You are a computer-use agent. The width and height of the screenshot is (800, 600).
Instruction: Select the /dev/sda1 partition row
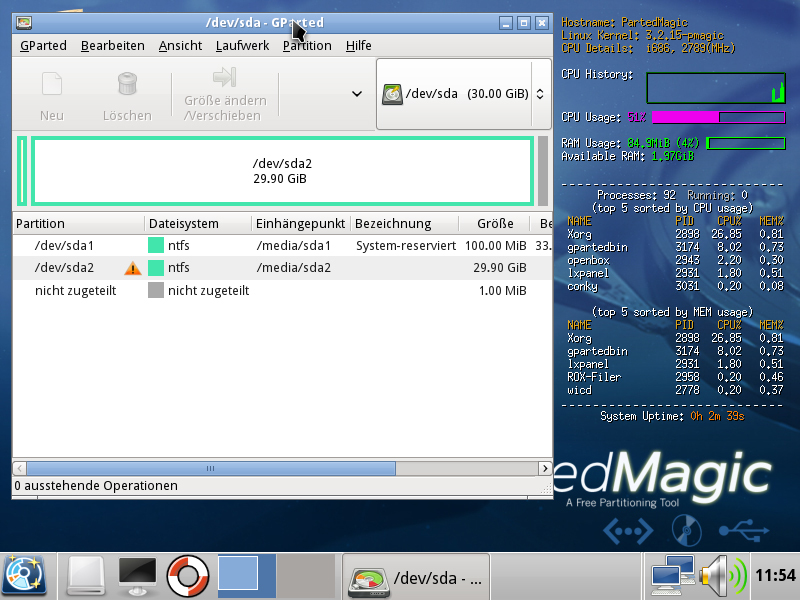(282, 245)
